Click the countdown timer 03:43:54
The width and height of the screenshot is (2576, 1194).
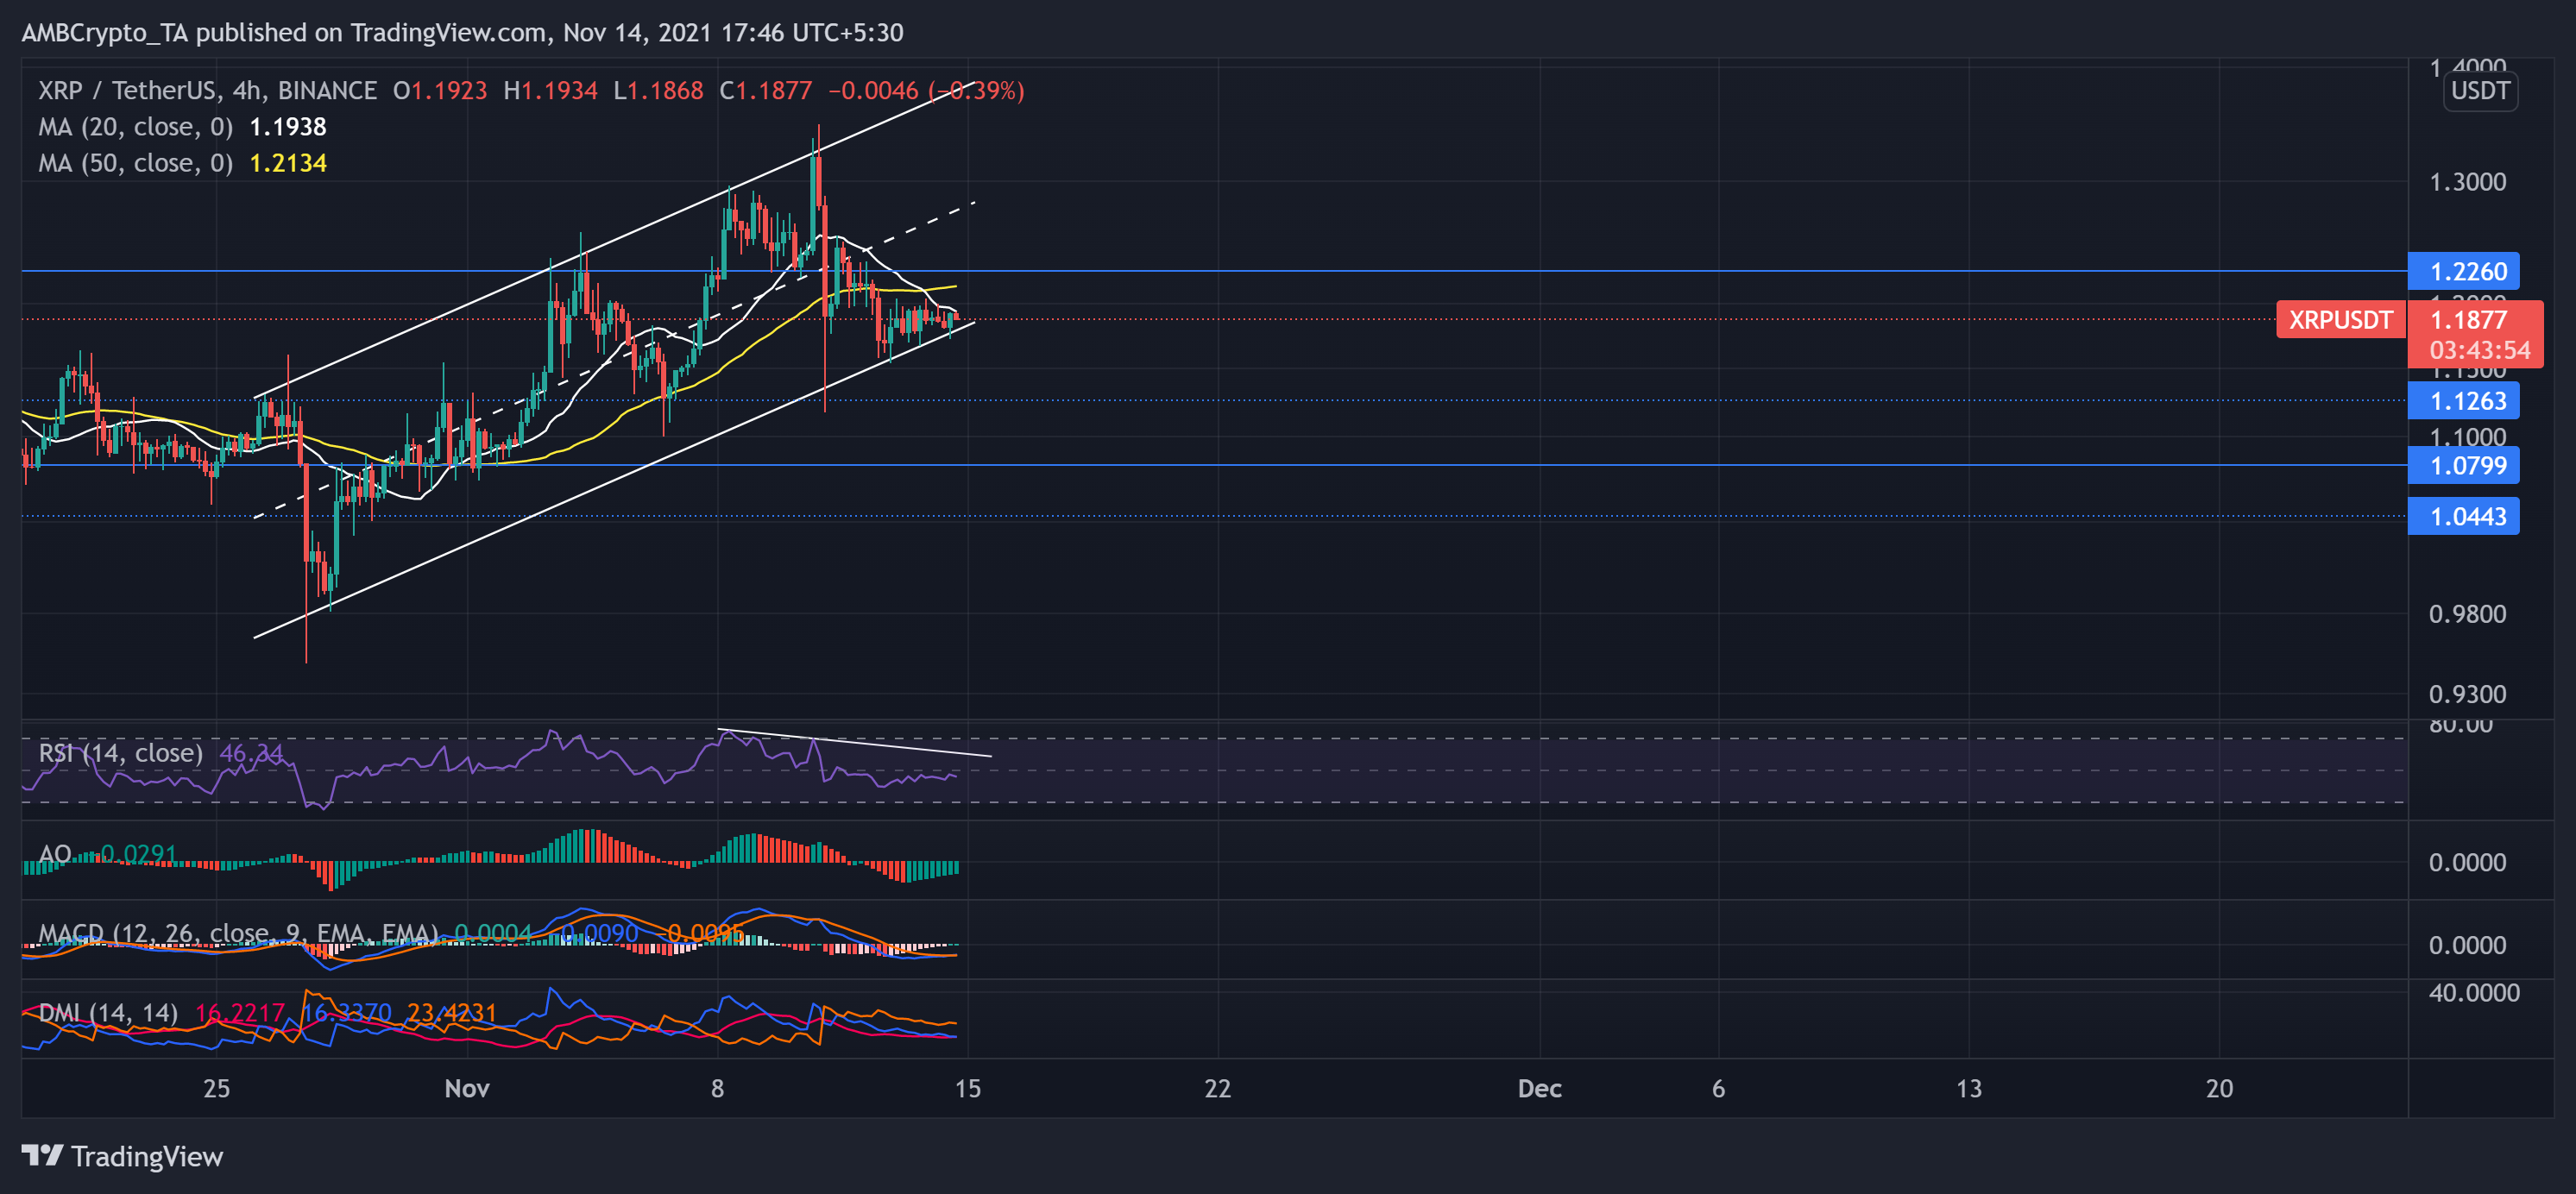(x=2479, y=350)
